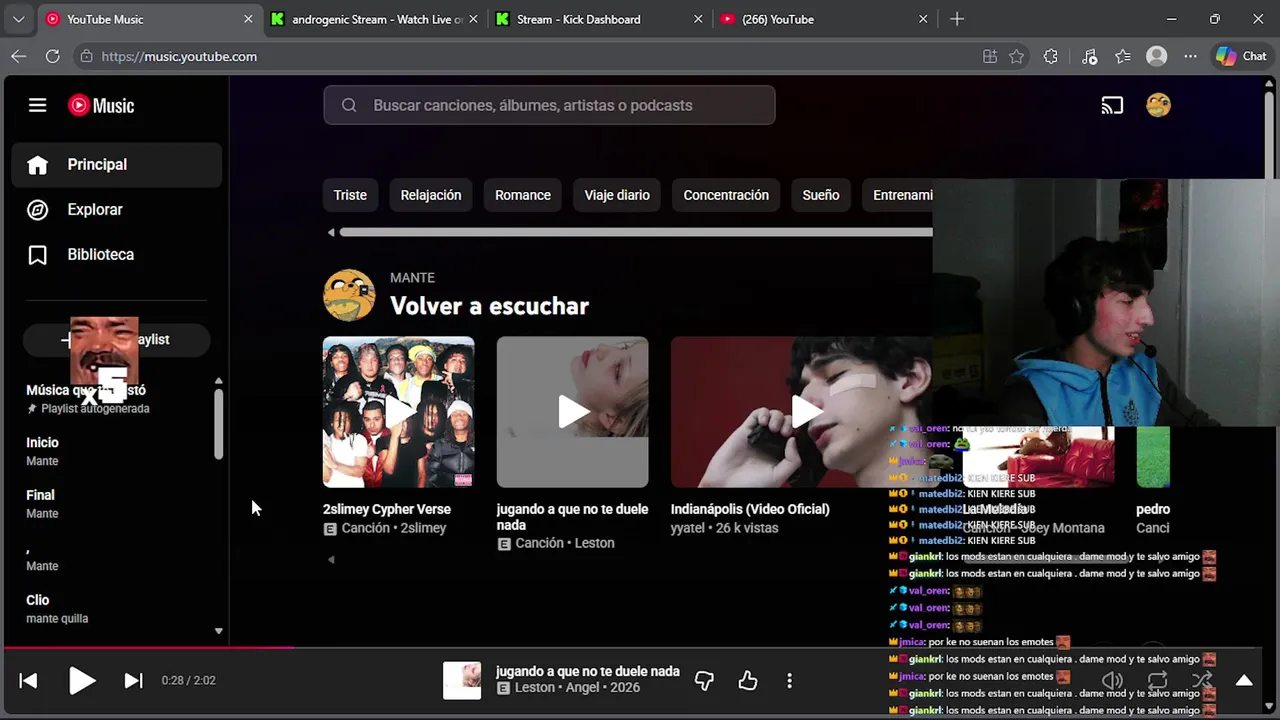1280x720 pixels.
Task: Click the search magnifier icon
Action: point(349,105)
